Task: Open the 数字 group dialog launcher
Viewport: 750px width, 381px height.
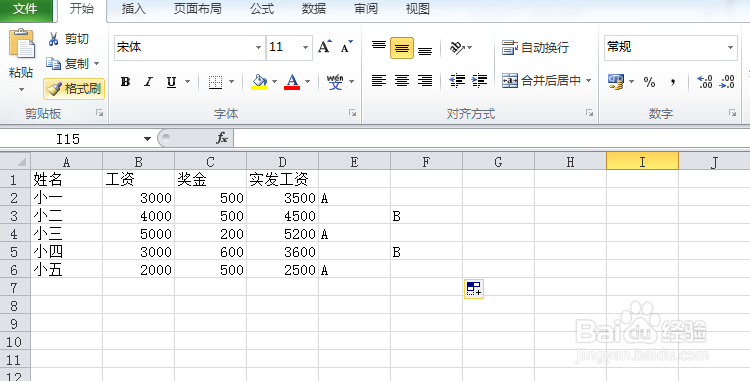Action: click(732, 113)
